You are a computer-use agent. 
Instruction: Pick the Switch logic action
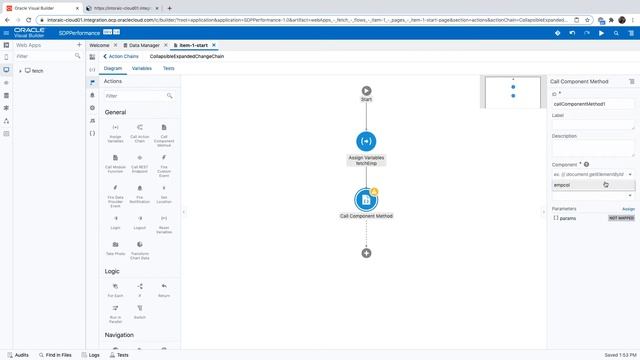tap(140, 312)
